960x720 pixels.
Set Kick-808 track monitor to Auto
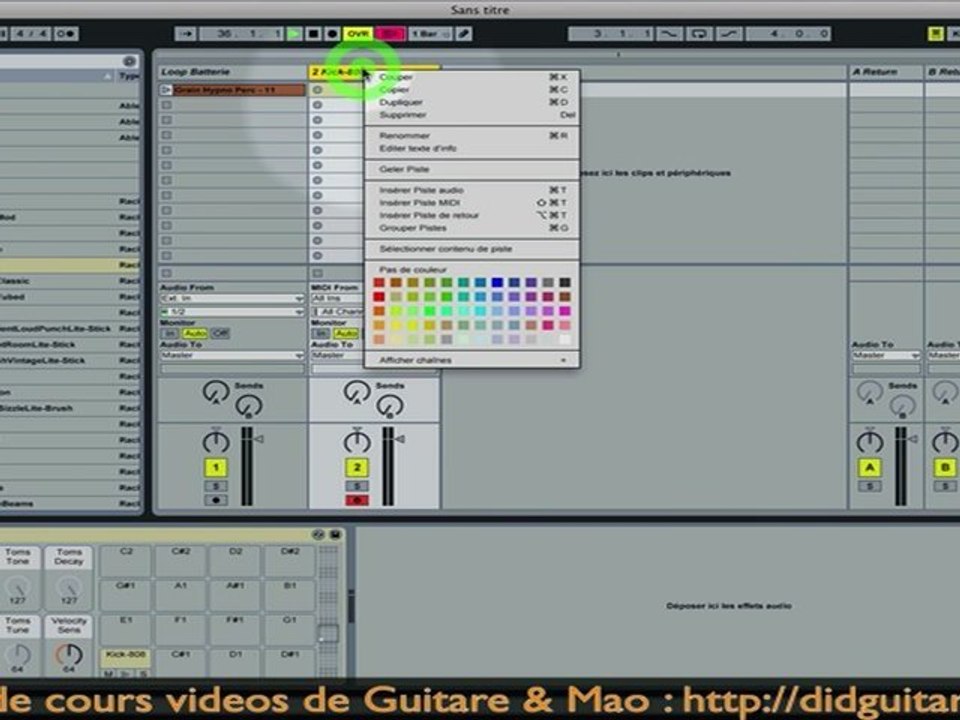pos(346,334)
